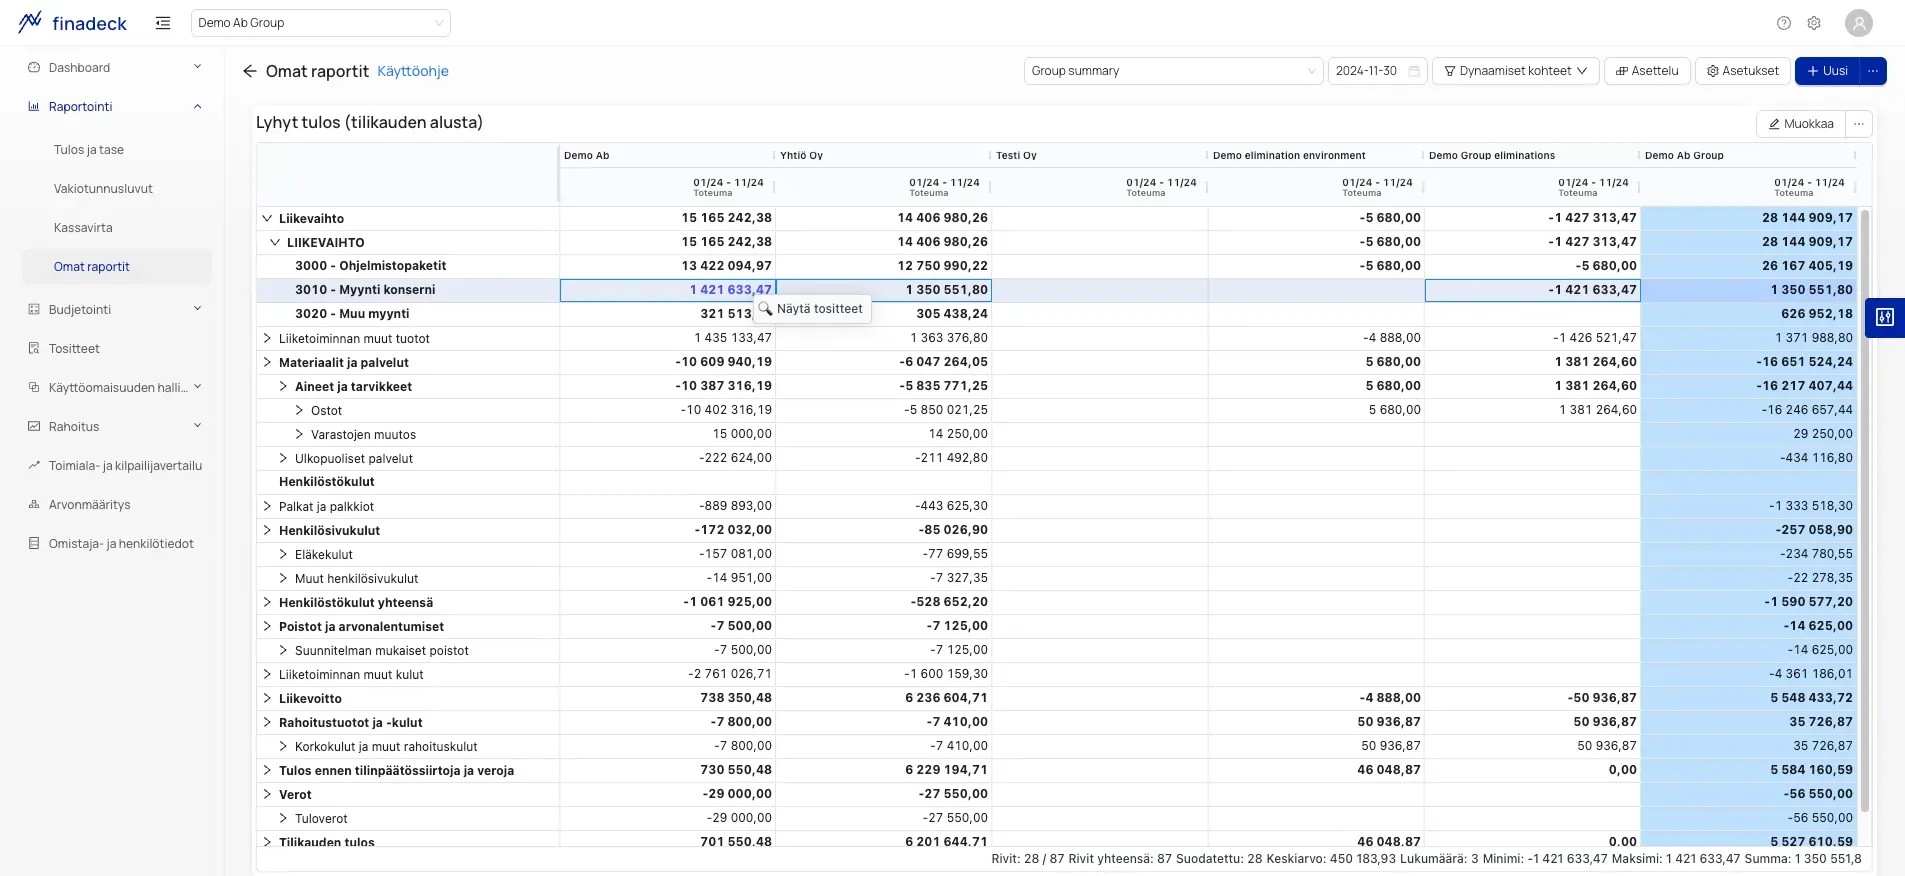
Task: Click the Toimiala- ja kilpailijavertailu icon
Action: 34,466
